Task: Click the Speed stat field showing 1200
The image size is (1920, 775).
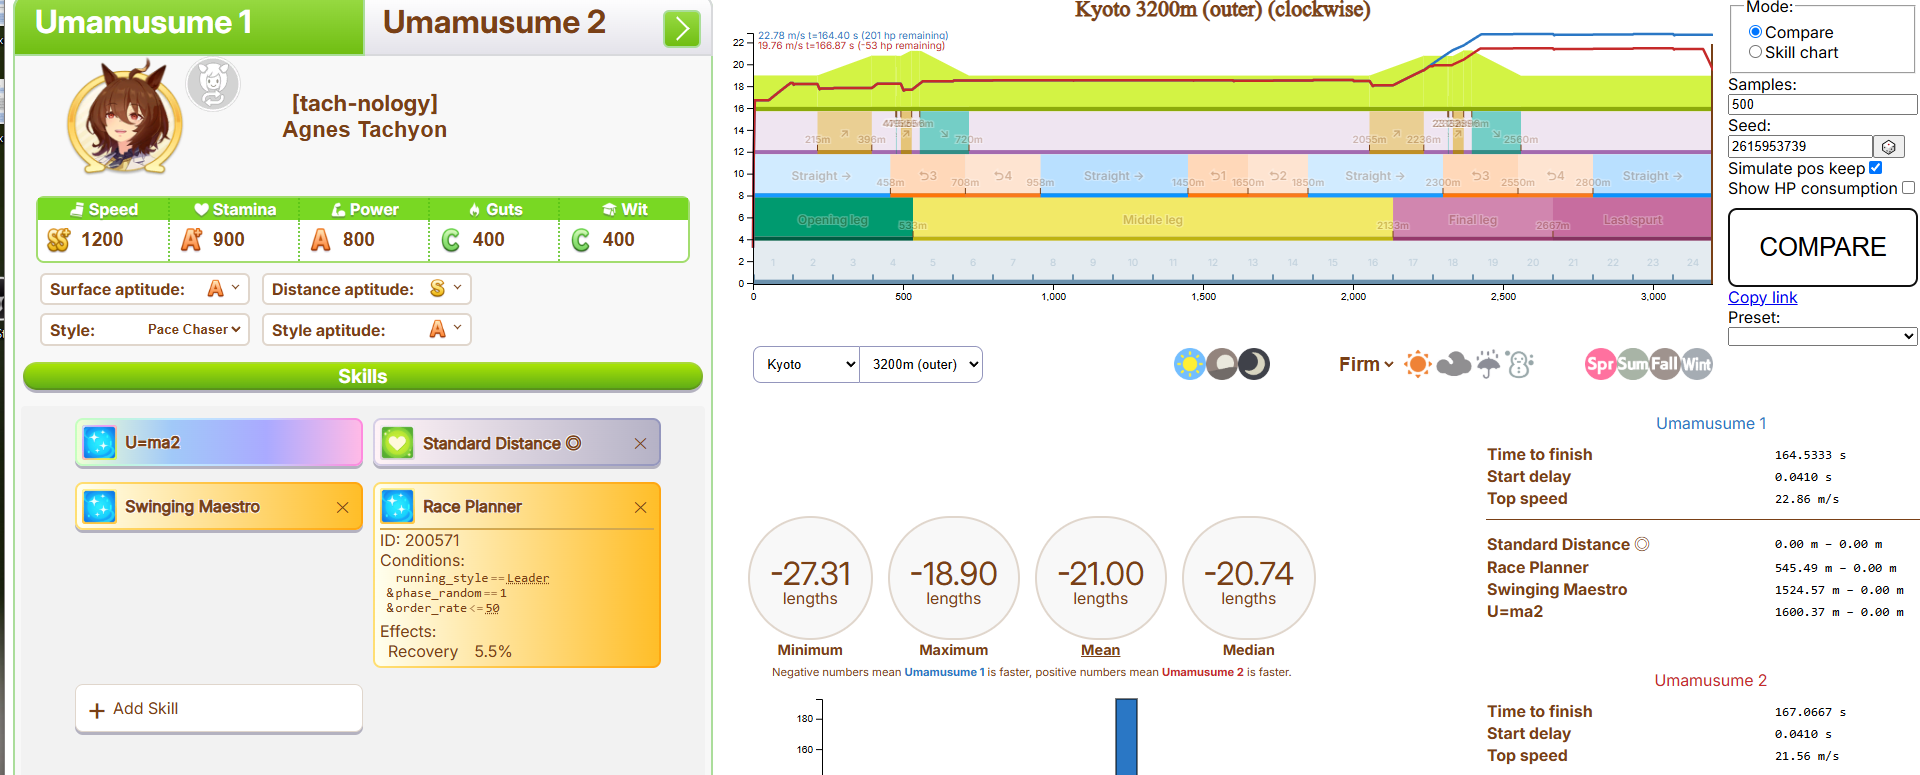Action: [x=103, y=240]
